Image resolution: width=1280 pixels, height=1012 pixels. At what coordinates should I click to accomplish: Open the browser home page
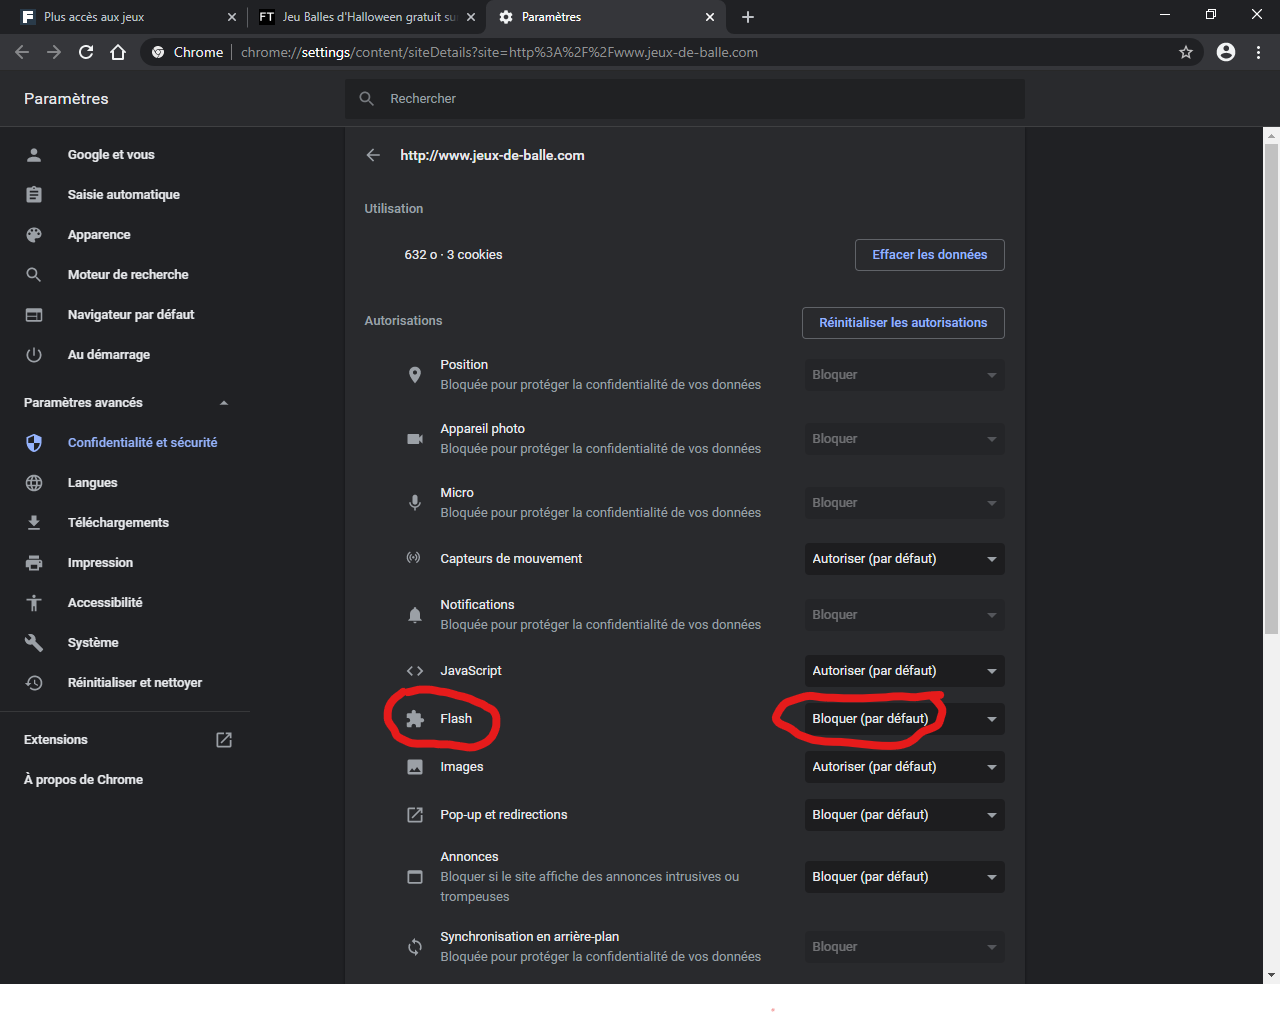tap(118, 52)
